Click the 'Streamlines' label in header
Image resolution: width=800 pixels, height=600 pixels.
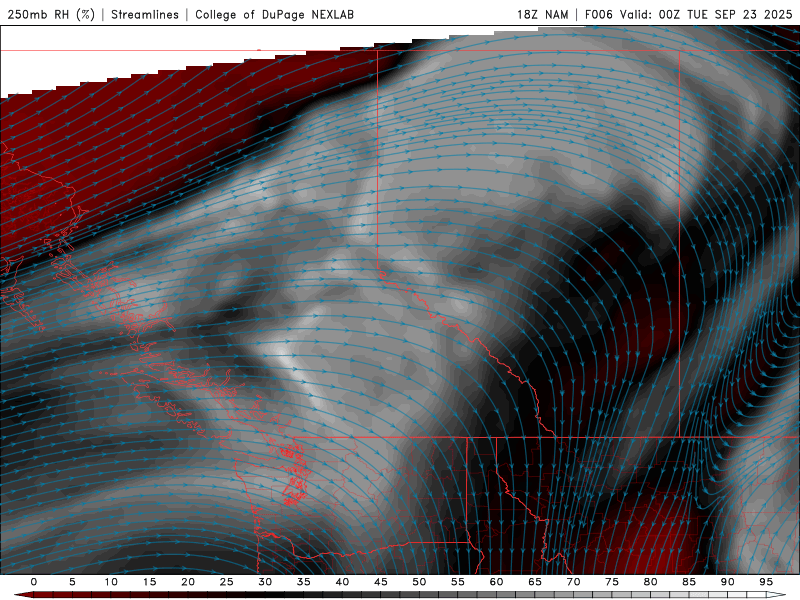(x=145, y=14)
